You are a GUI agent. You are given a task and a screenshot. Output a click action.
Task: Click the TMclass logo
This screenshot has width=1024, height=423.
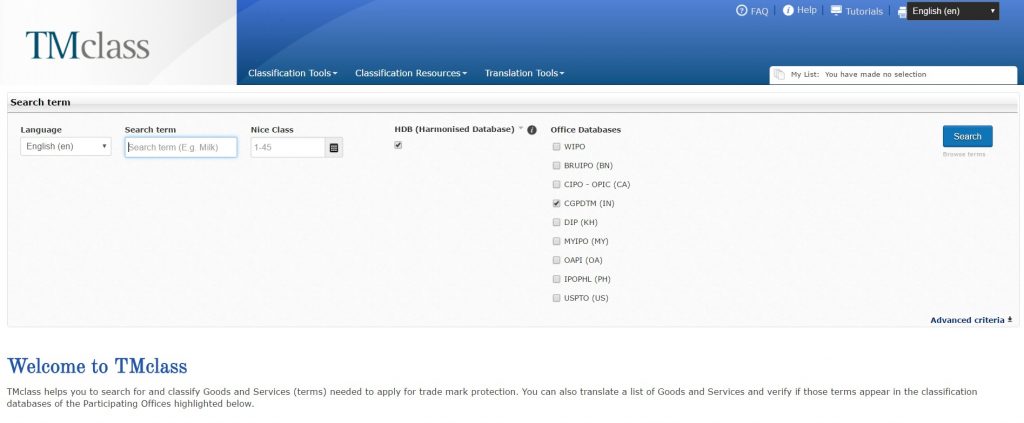coord(88,45)
